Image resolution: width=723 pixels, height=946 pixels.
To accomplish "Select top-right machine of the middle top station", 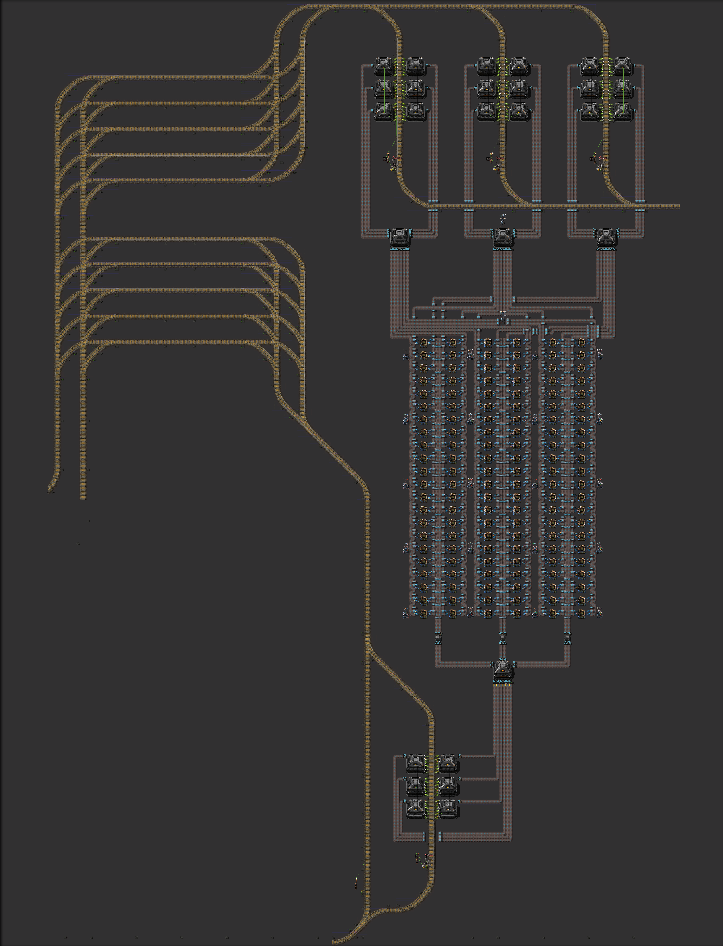I will tap(518, 66).
